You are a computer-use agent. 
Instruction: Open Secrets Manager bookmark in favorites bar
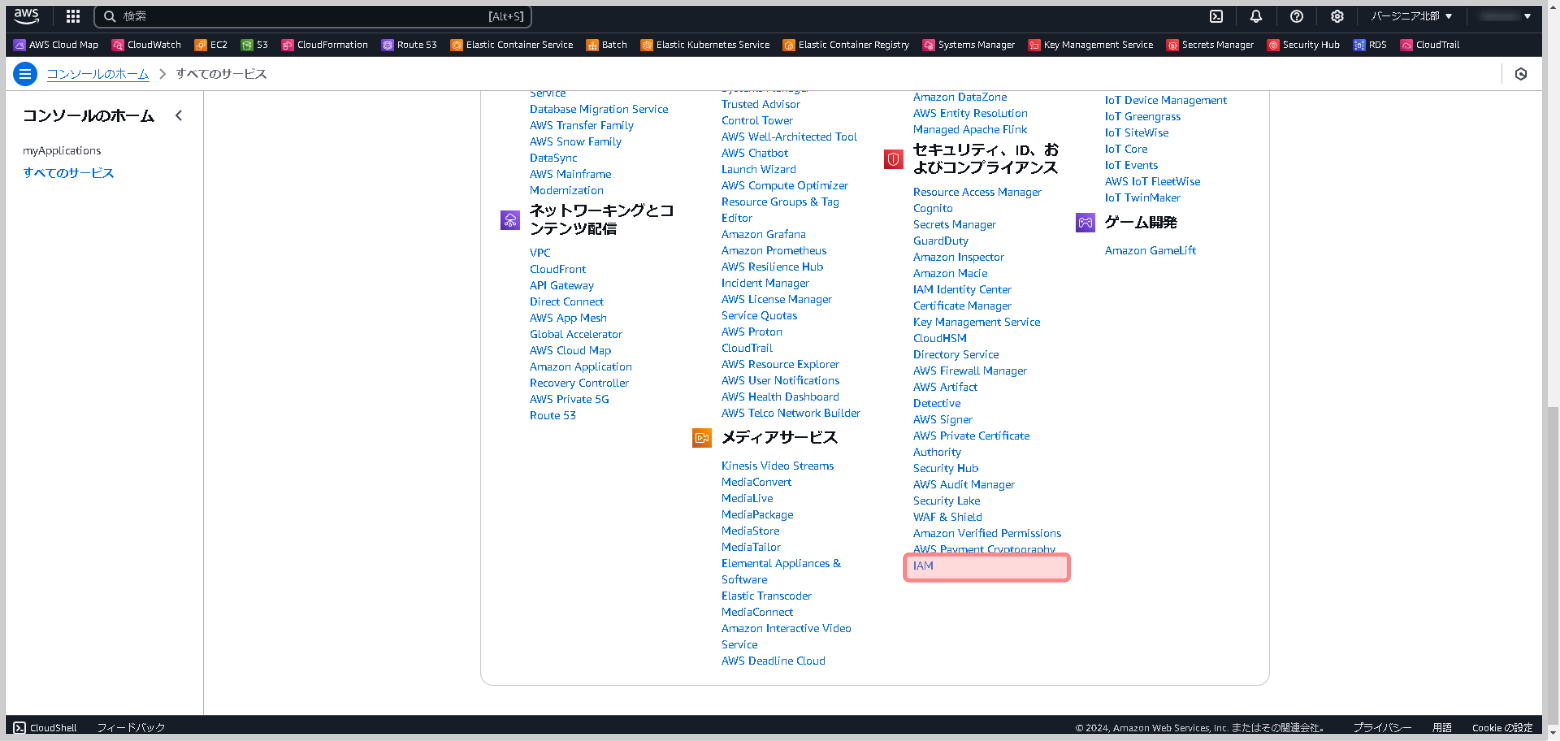pos(1210,45)
